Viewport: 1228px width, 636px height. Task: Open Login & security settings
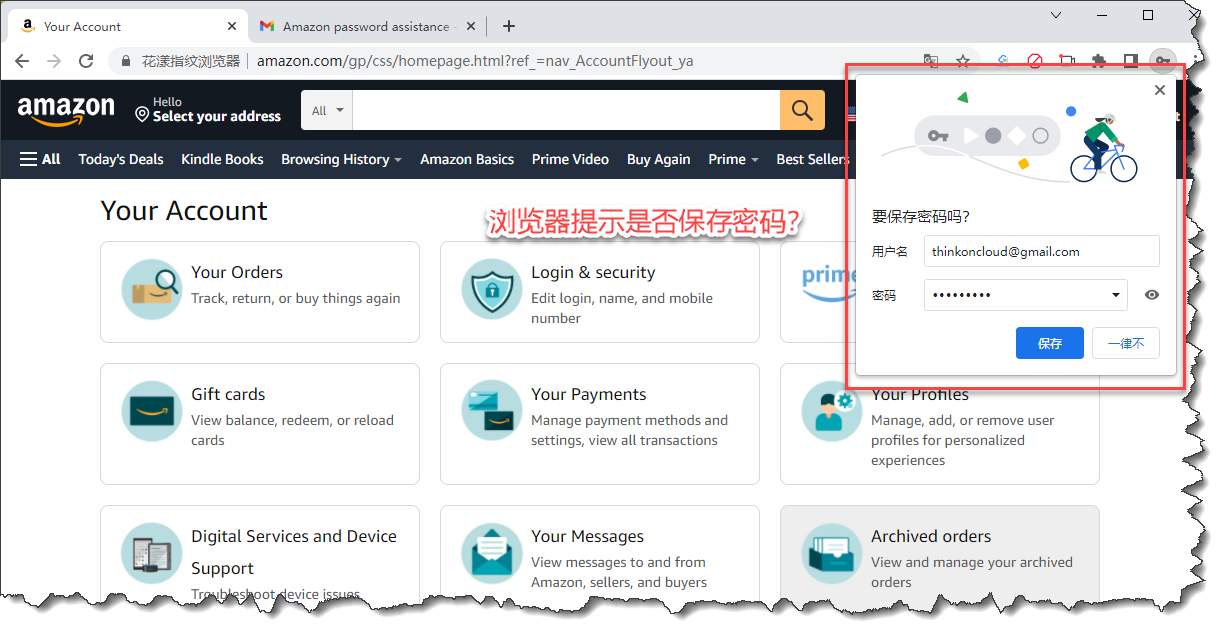tap(600, 292)
